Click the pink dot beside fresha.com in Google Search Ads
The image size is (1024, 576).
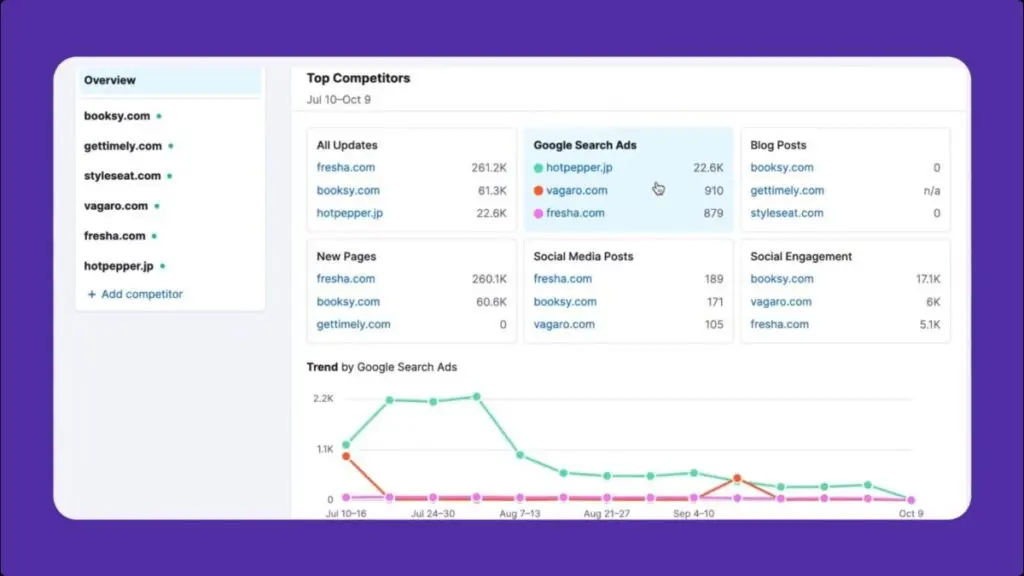pyautogui.click(x=538, y=213)
